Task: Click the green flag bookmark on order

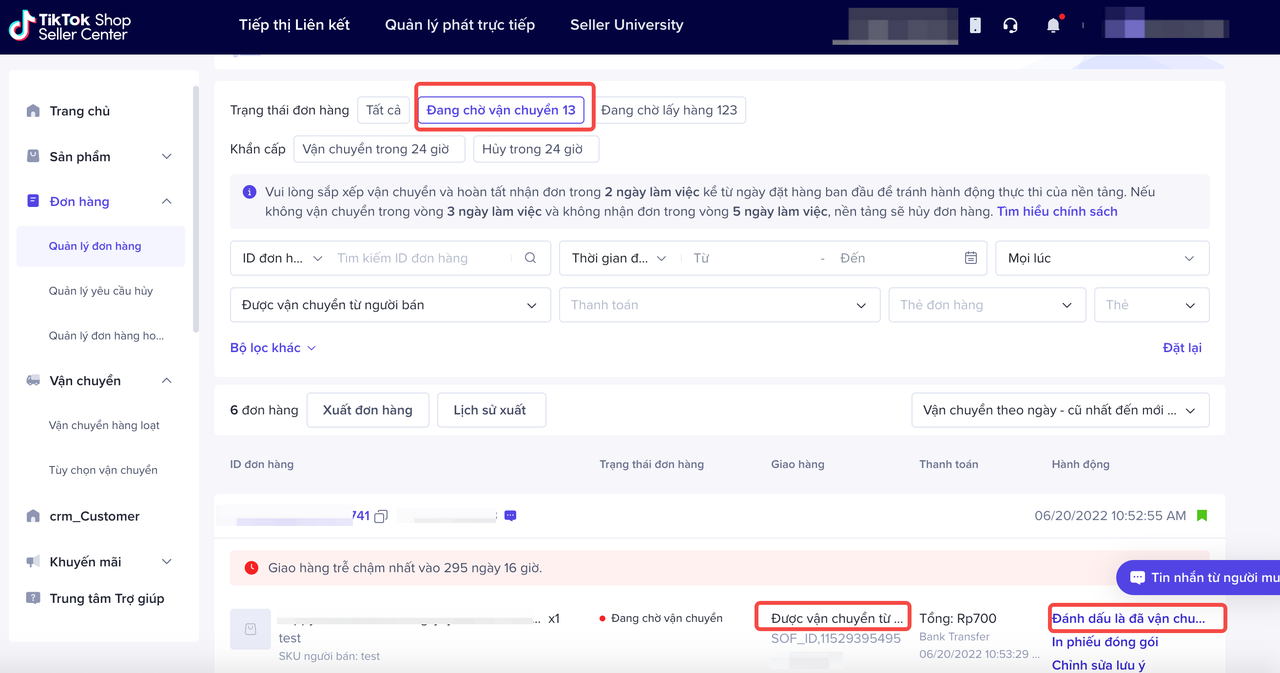Action: 1202,516
